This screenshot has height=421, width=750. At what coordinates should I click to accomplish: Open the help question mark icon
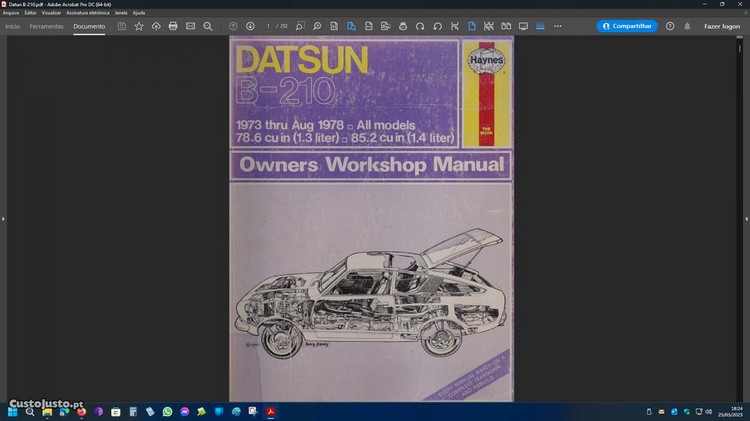[670, 26]
